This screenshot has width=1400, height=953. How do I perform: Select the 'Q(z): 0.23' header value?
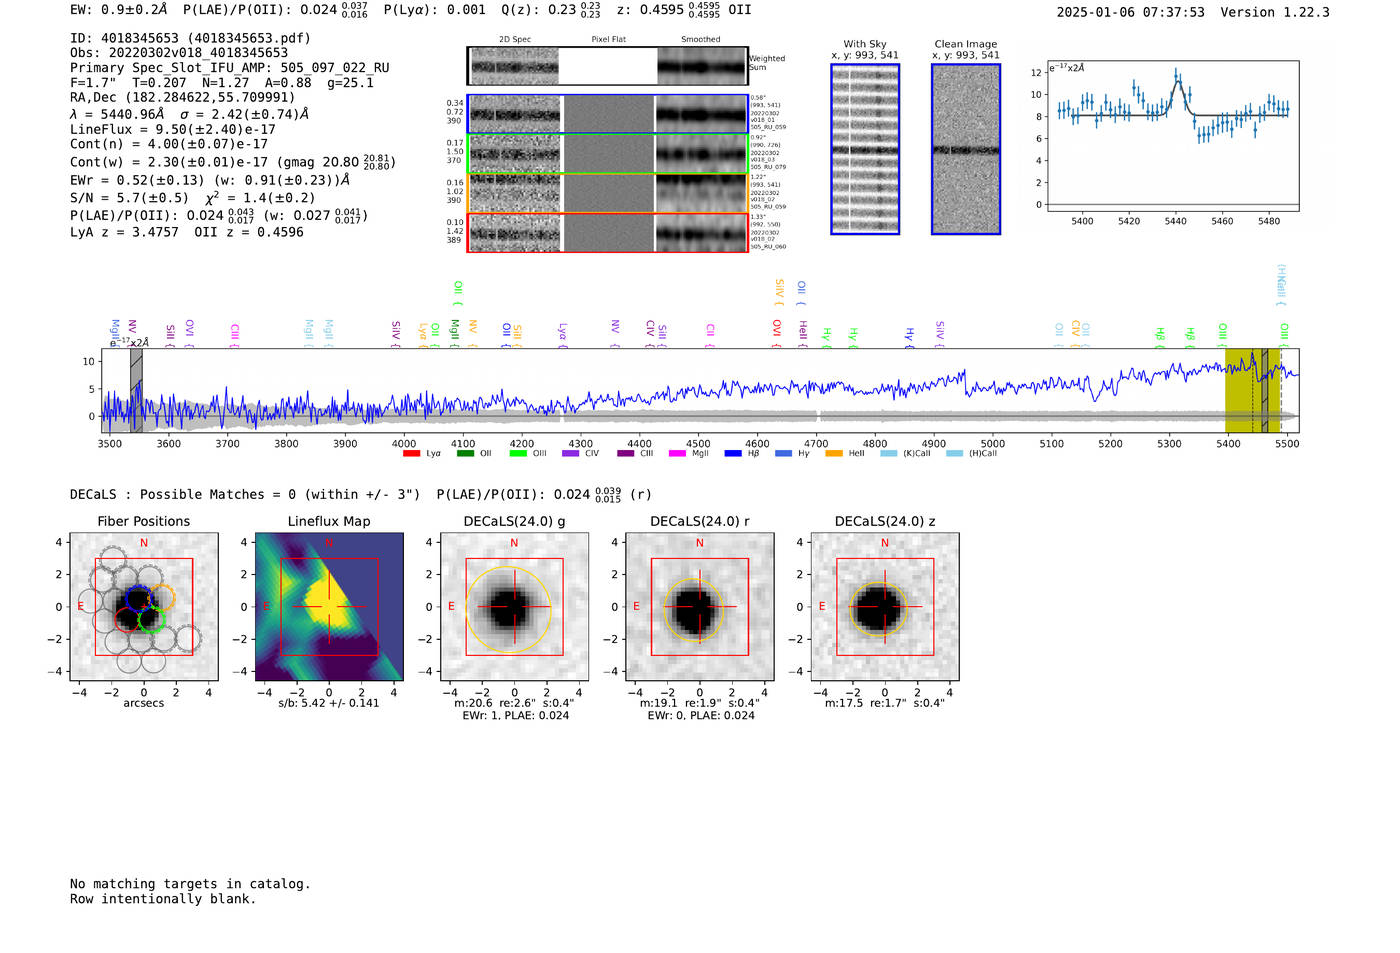click(x=540, y=9)
